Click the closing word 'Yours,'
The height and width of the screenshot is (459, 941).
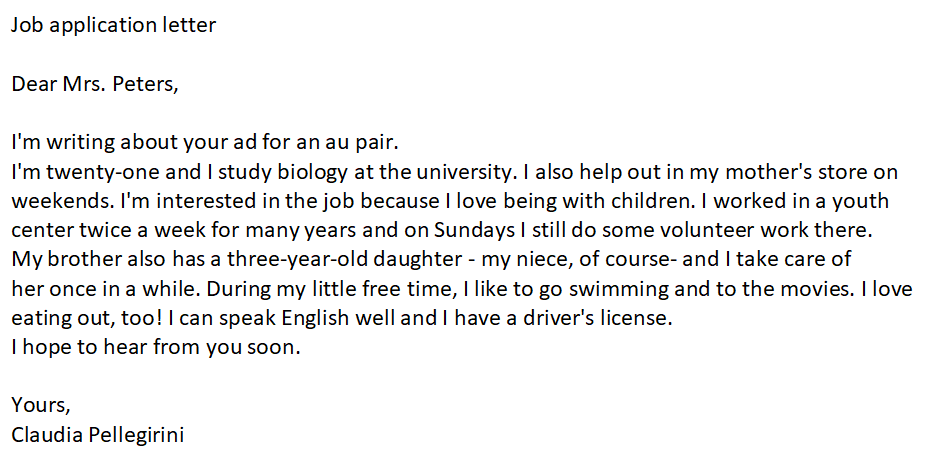41,406
